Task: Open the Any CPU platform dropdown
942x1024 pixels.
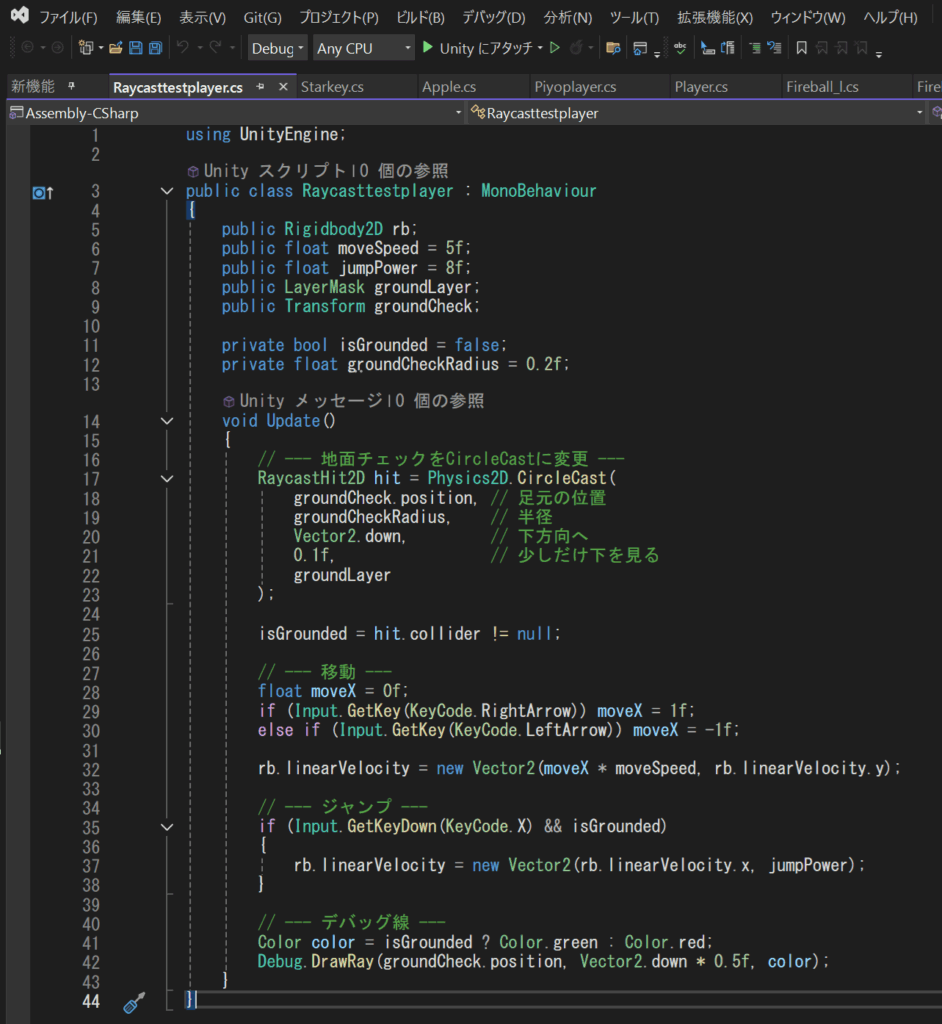Action: point(362,48)
